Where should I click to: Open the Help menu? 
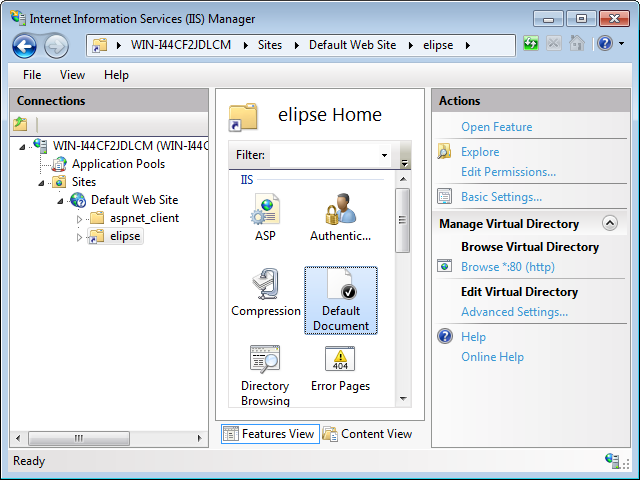(x=116, y=75)
